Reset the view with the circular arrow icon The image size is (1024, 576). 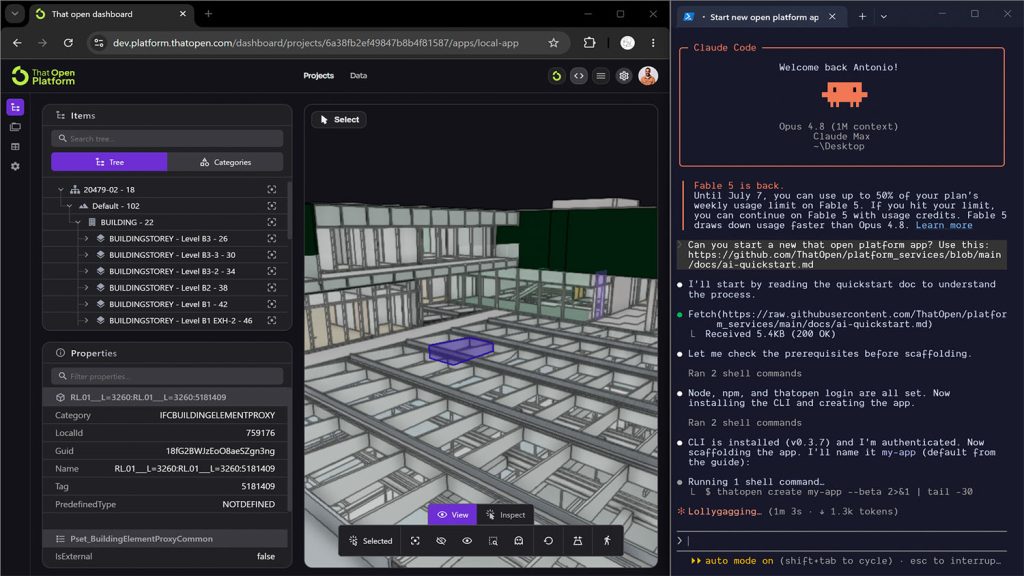548,541
